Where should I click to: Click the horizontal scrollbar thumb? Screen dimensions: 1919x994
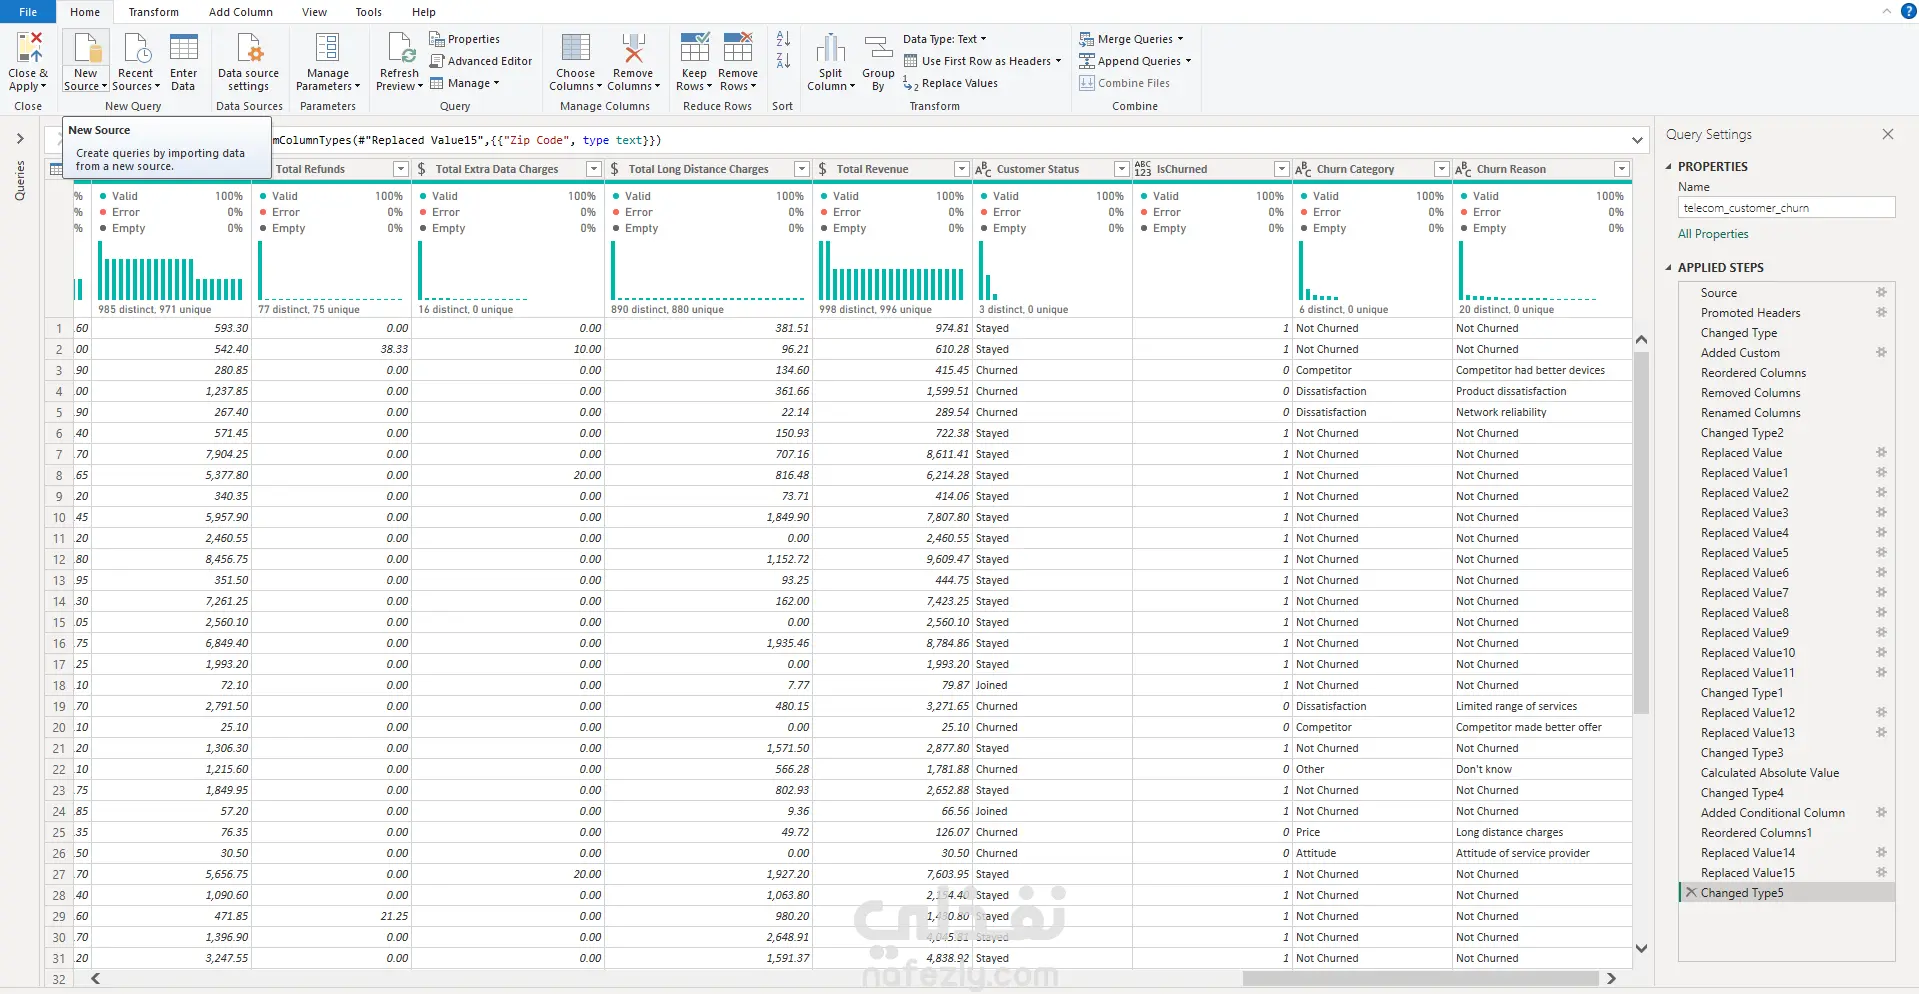pyautogui.click(x=1420, y=979)
